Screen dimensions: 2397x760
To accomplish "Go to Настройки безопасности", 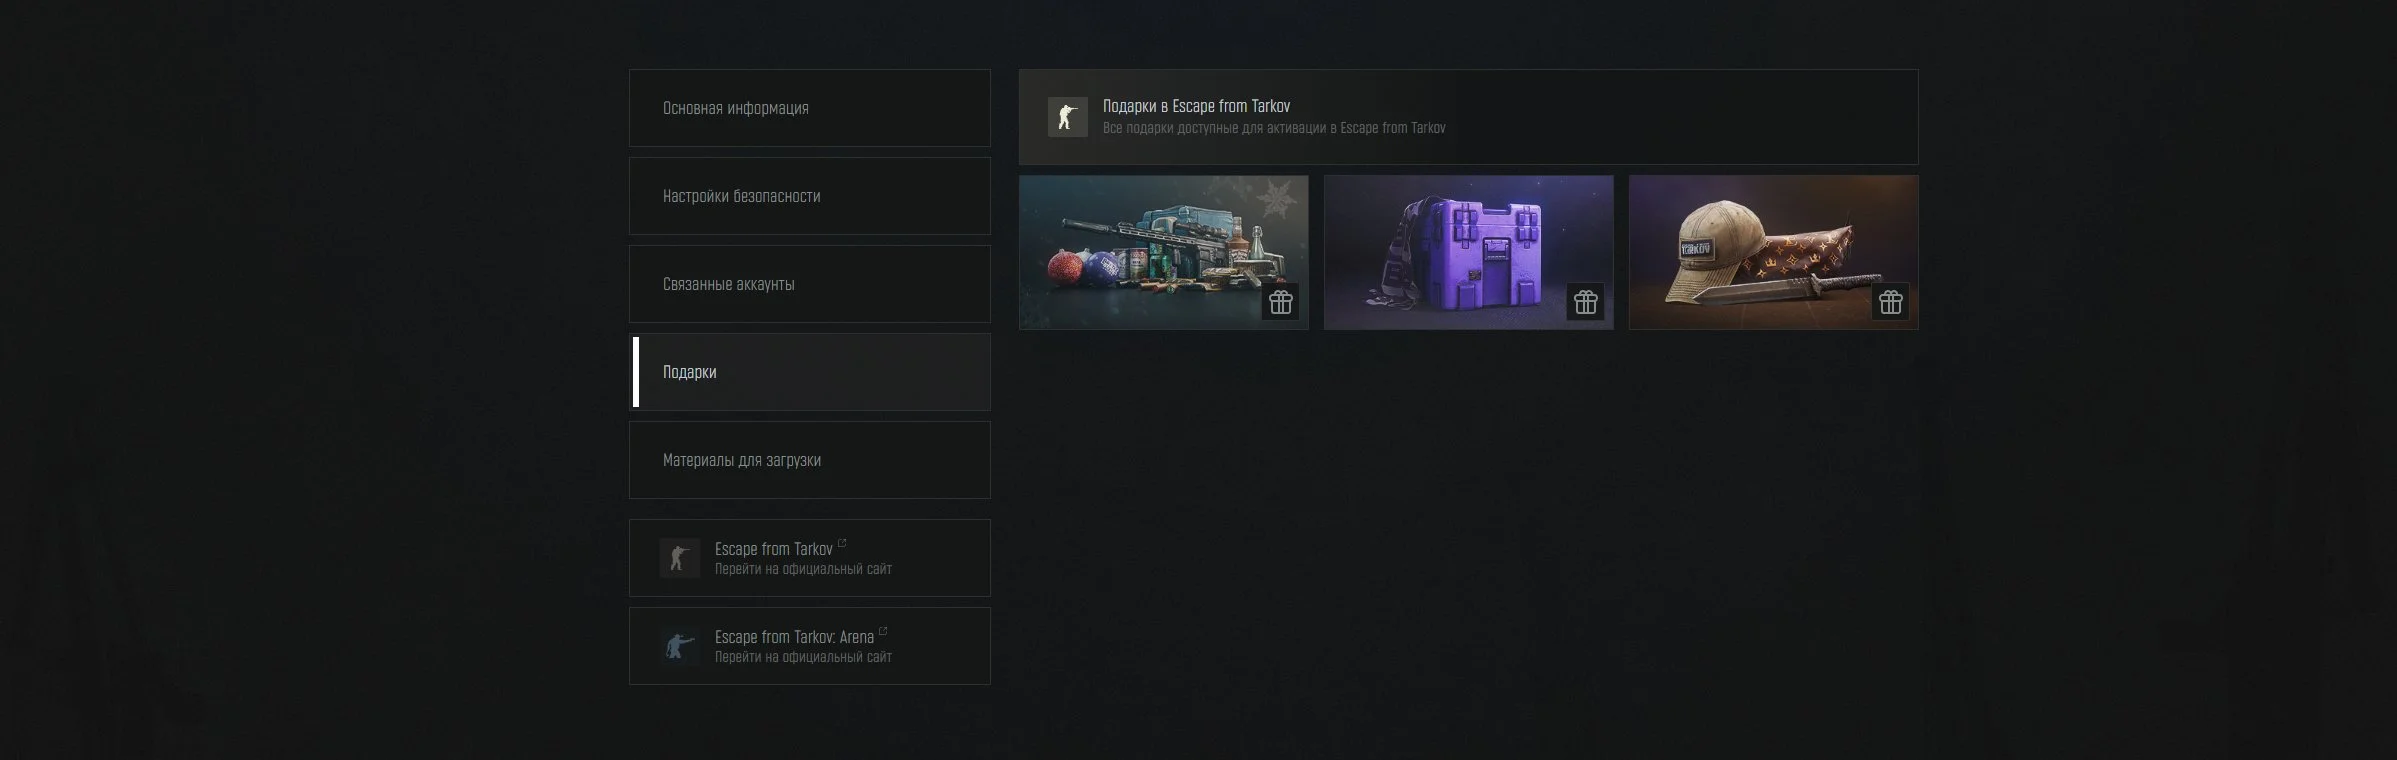I will coord(809,196).
